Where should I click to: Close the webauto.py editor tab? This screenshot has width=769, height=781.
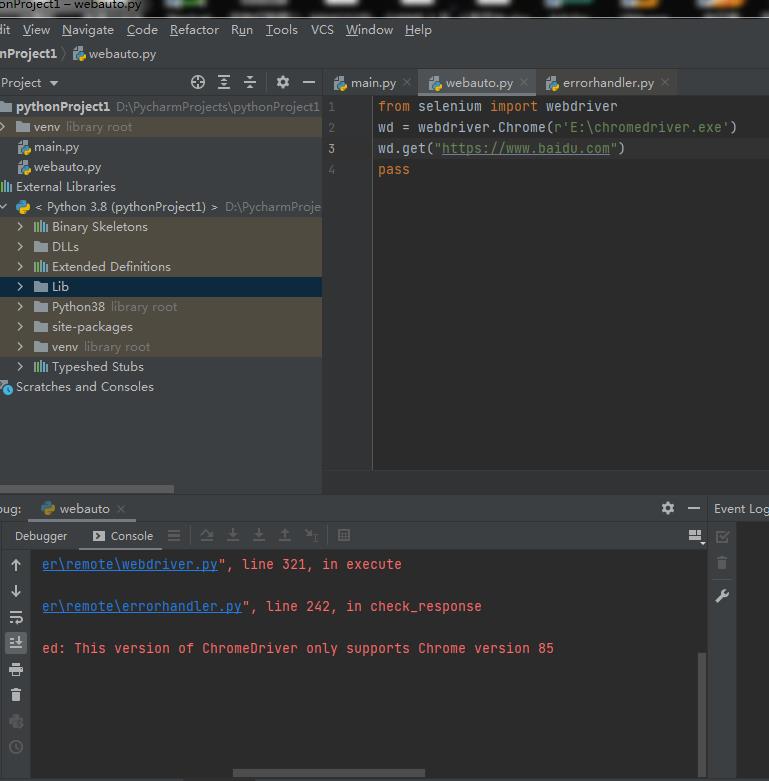pyautogui.click(x=524, y=82)
